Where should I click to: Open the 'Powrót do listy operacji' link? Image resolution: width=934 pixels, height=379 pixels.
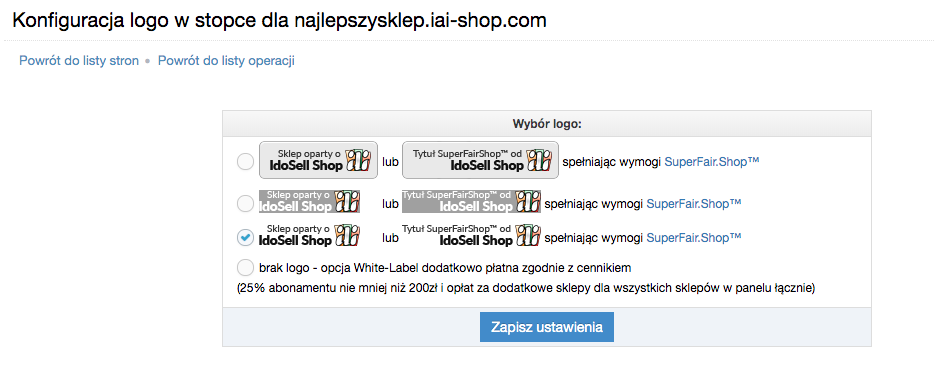[x=226, y=61]
